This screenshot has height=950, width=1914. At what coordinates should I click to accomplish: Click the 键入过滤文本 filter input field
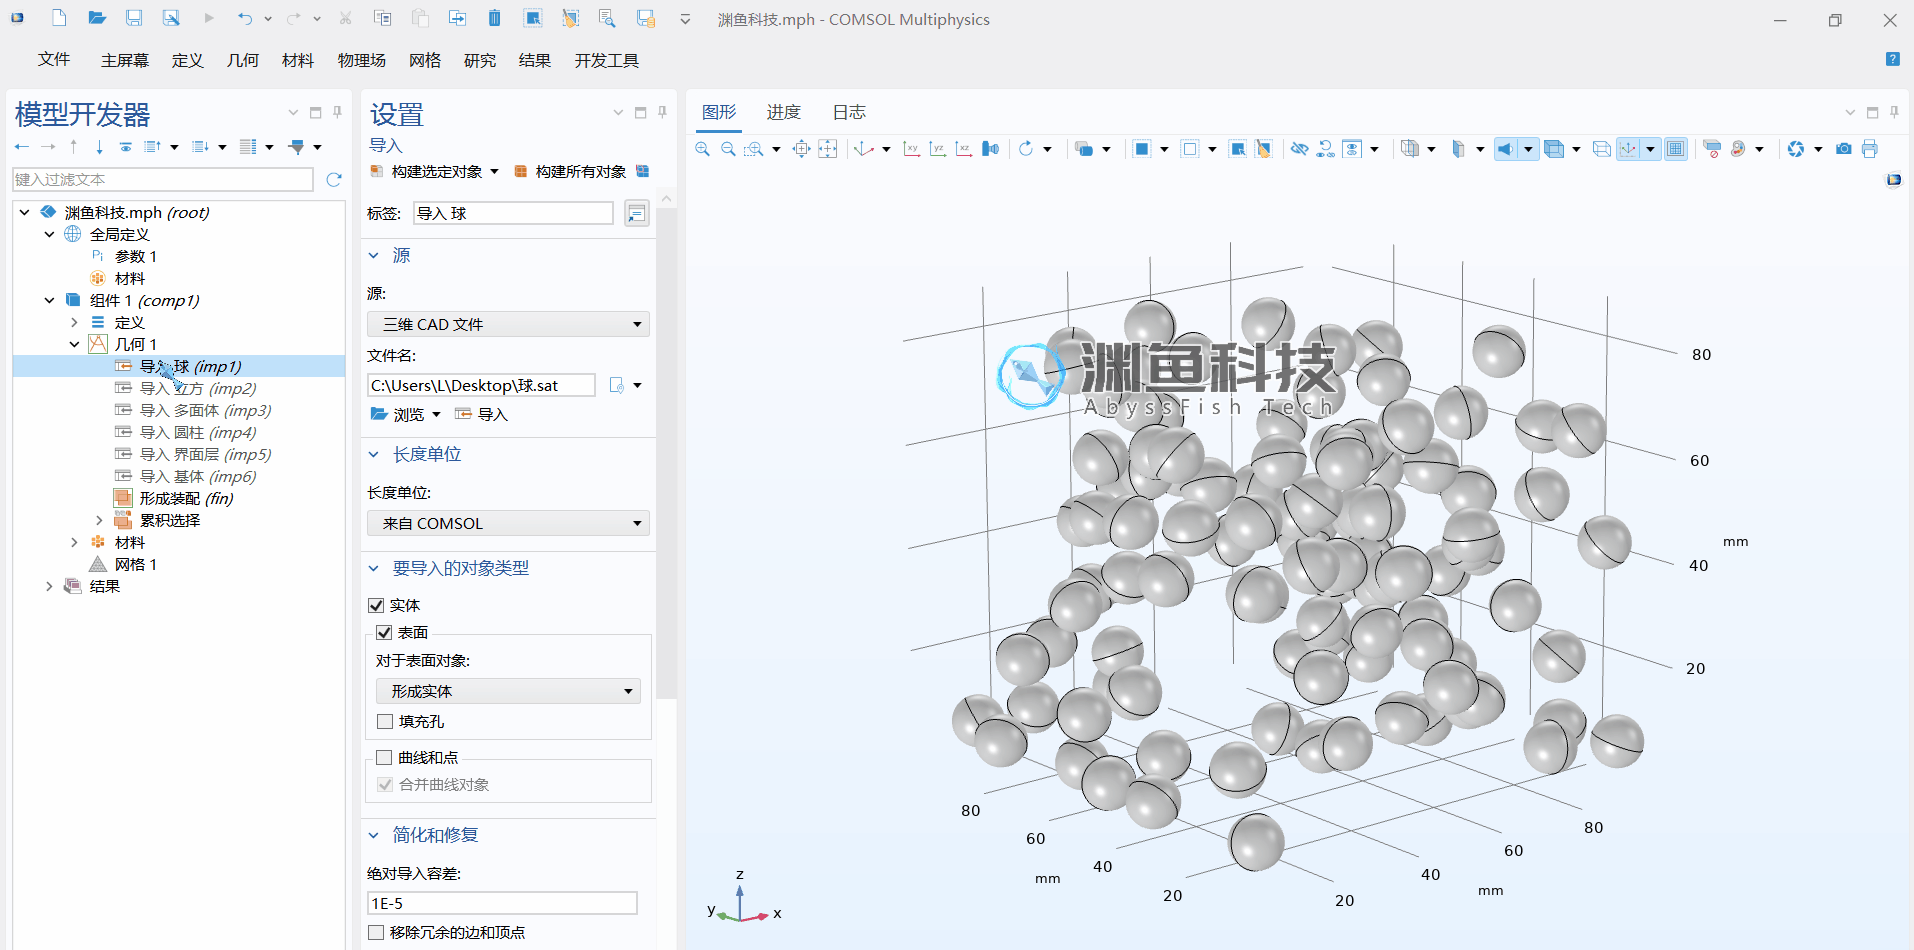tap(163, 179)
